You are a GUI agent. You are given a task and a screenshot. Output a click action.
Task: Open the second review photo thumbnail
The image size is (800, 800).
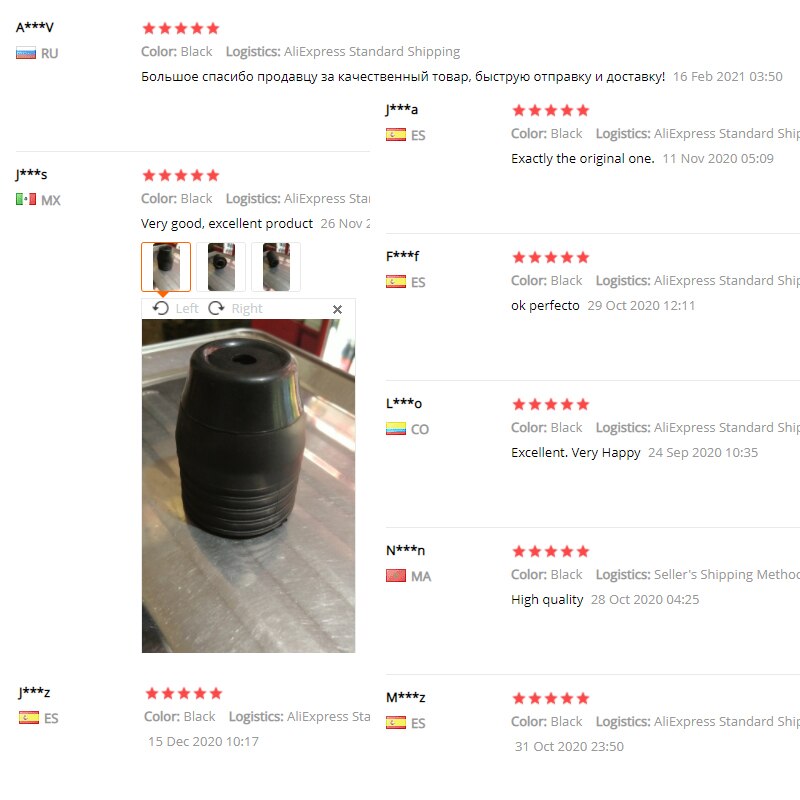[x=221, y=267]
